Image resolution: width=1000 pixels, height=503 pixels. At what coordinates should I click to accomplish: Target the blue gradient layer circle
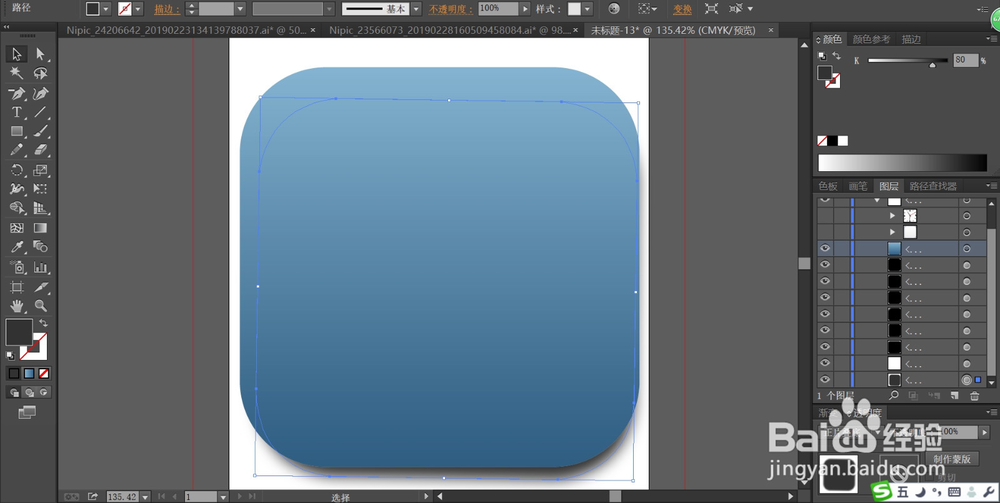967,249
